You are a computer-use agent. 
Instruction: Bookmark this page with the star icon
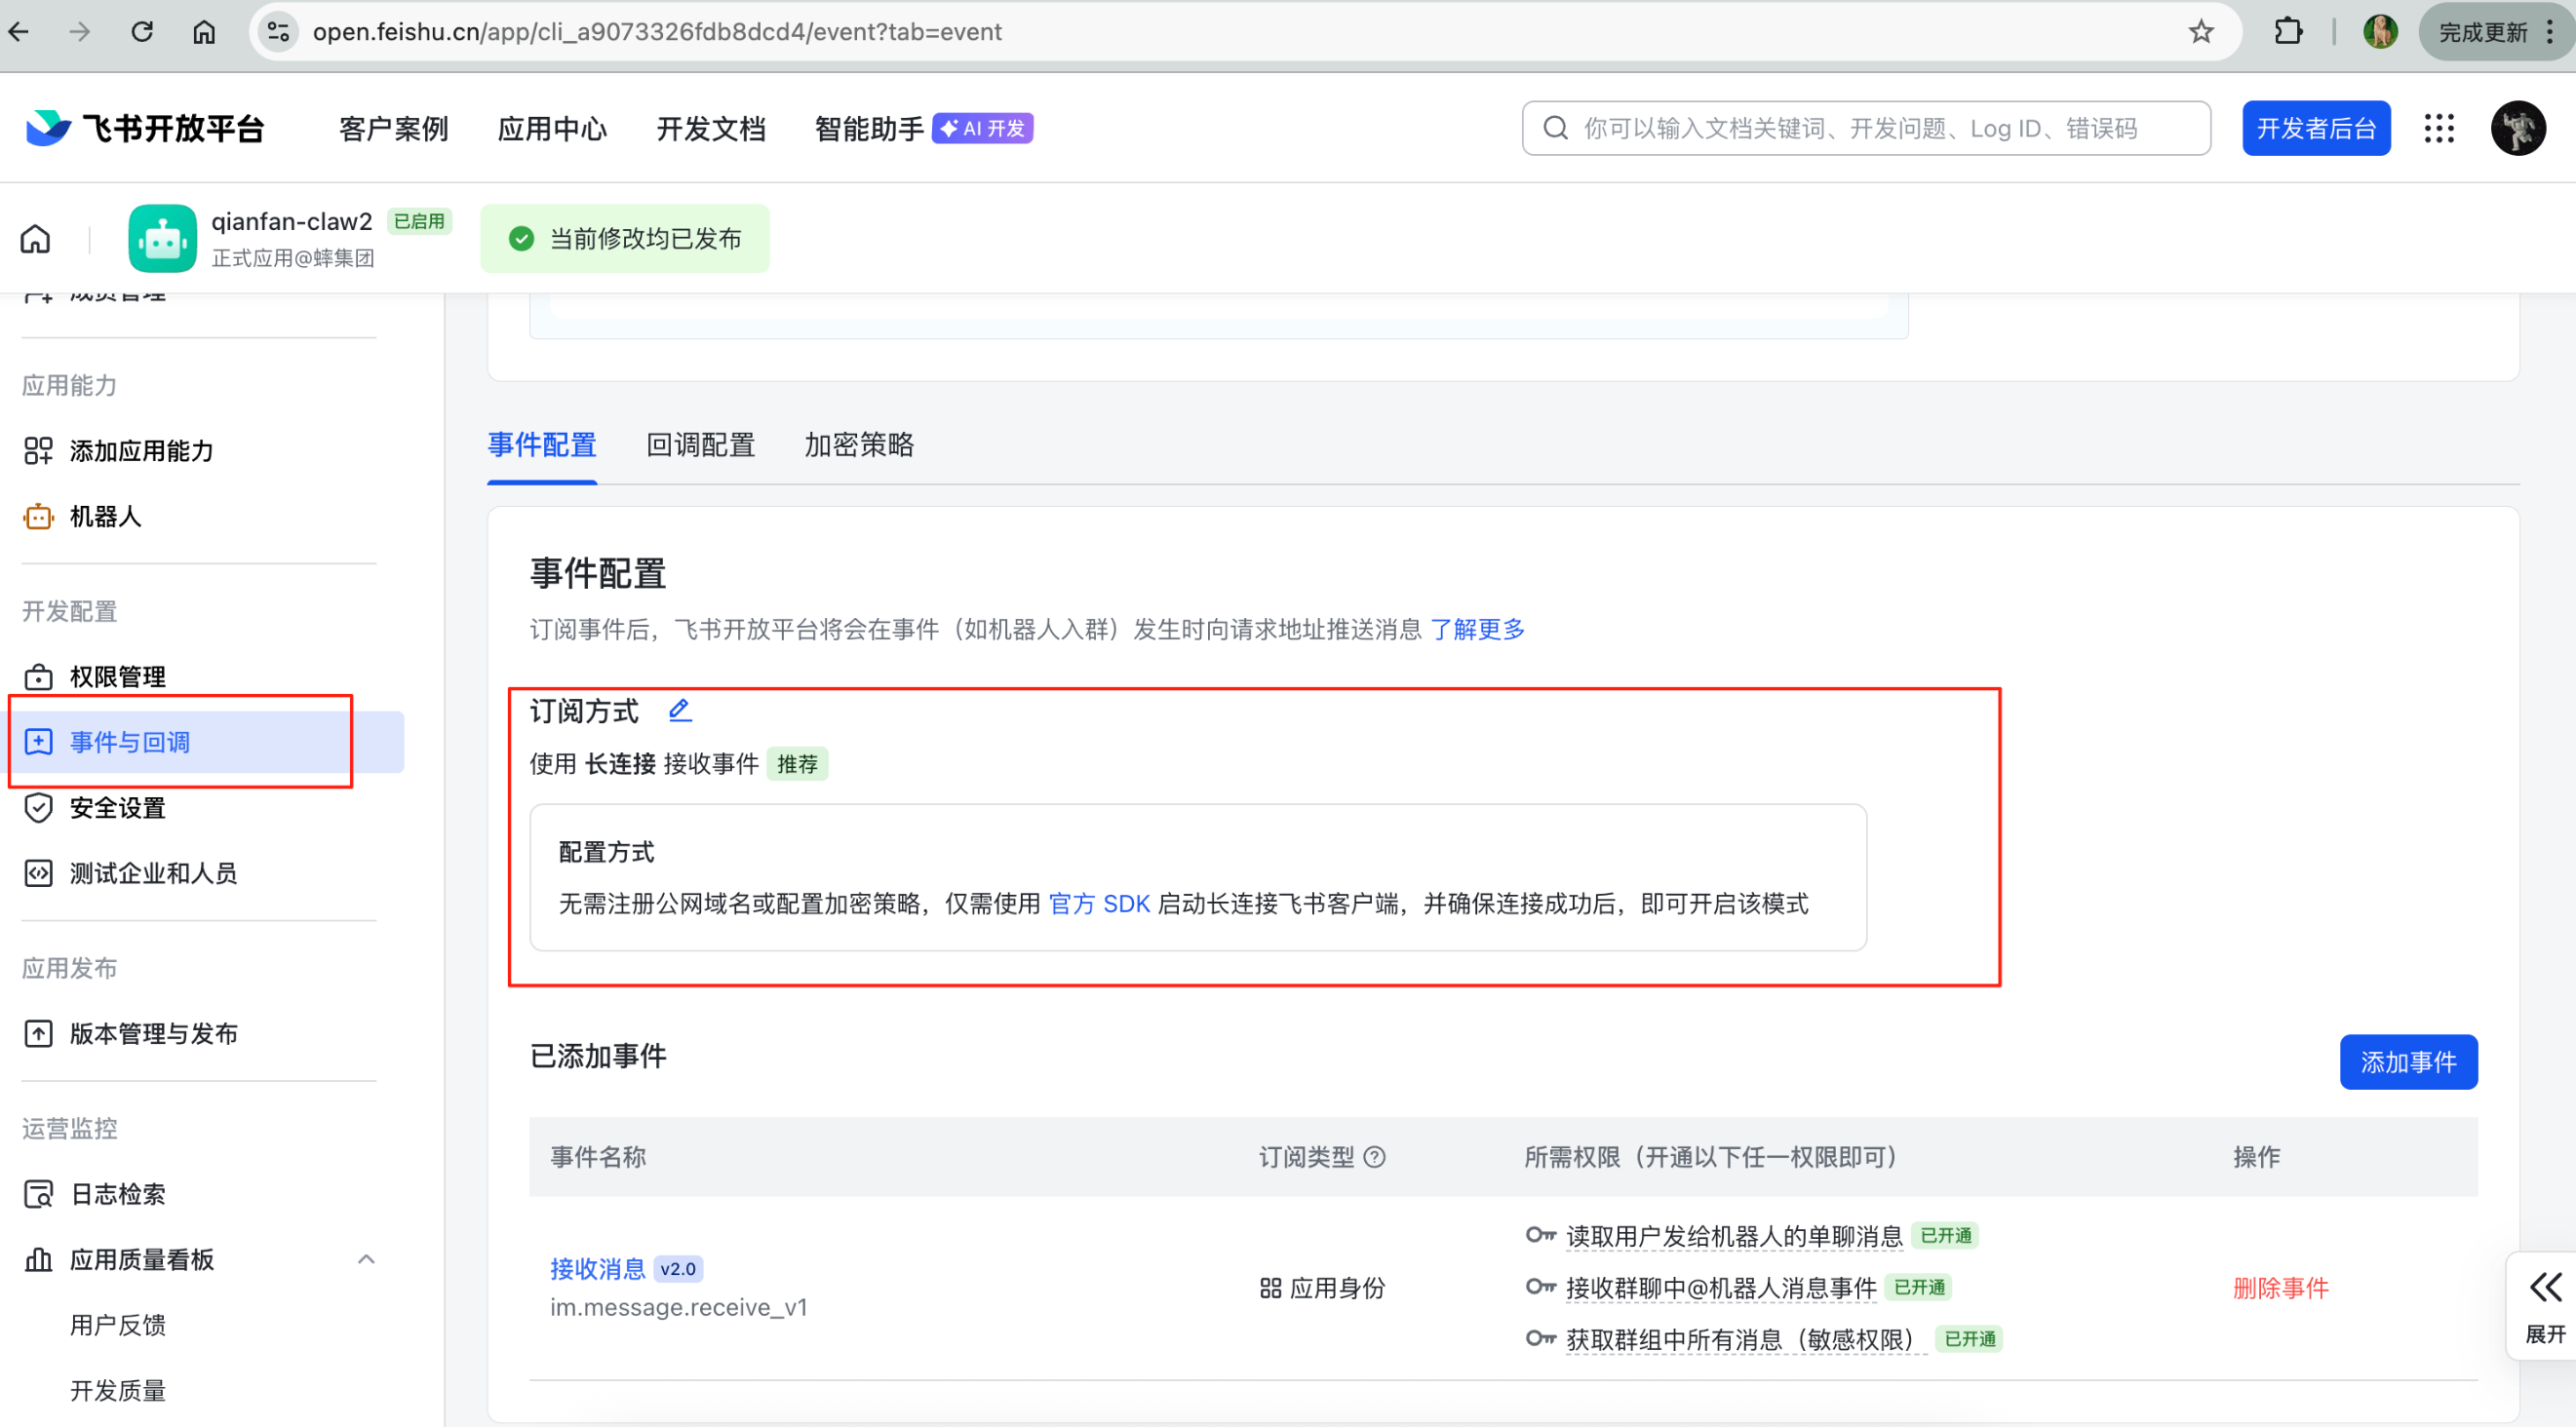(2201, 32)
